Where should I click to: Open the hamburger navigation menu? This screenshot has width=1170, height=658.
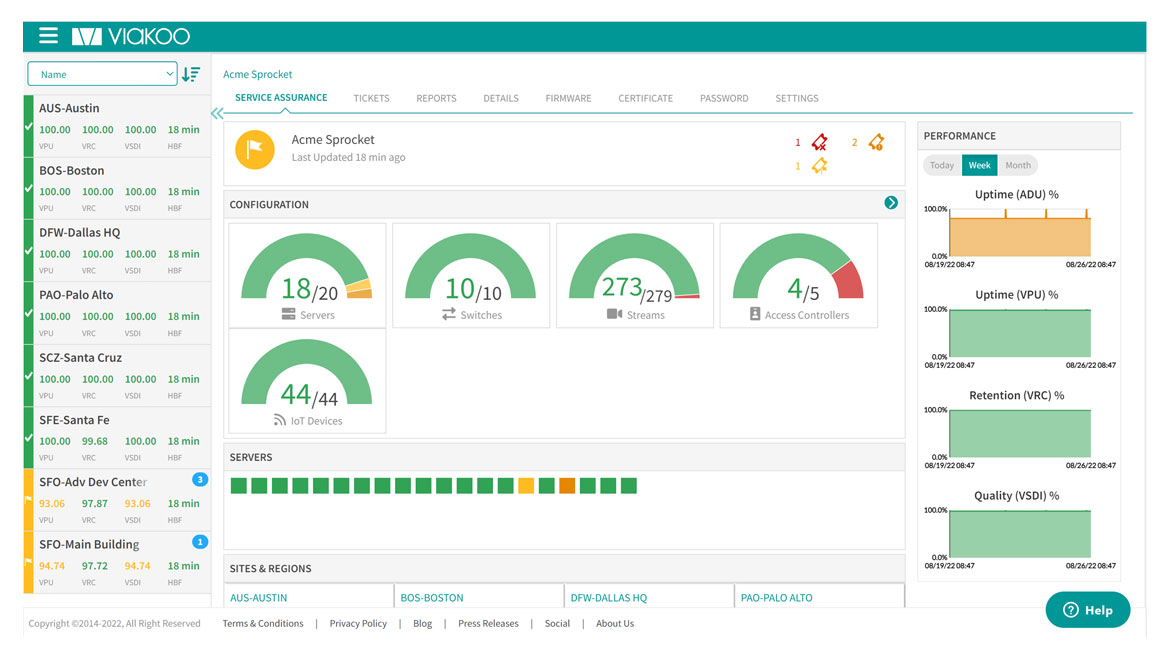[x=48, y=36]
